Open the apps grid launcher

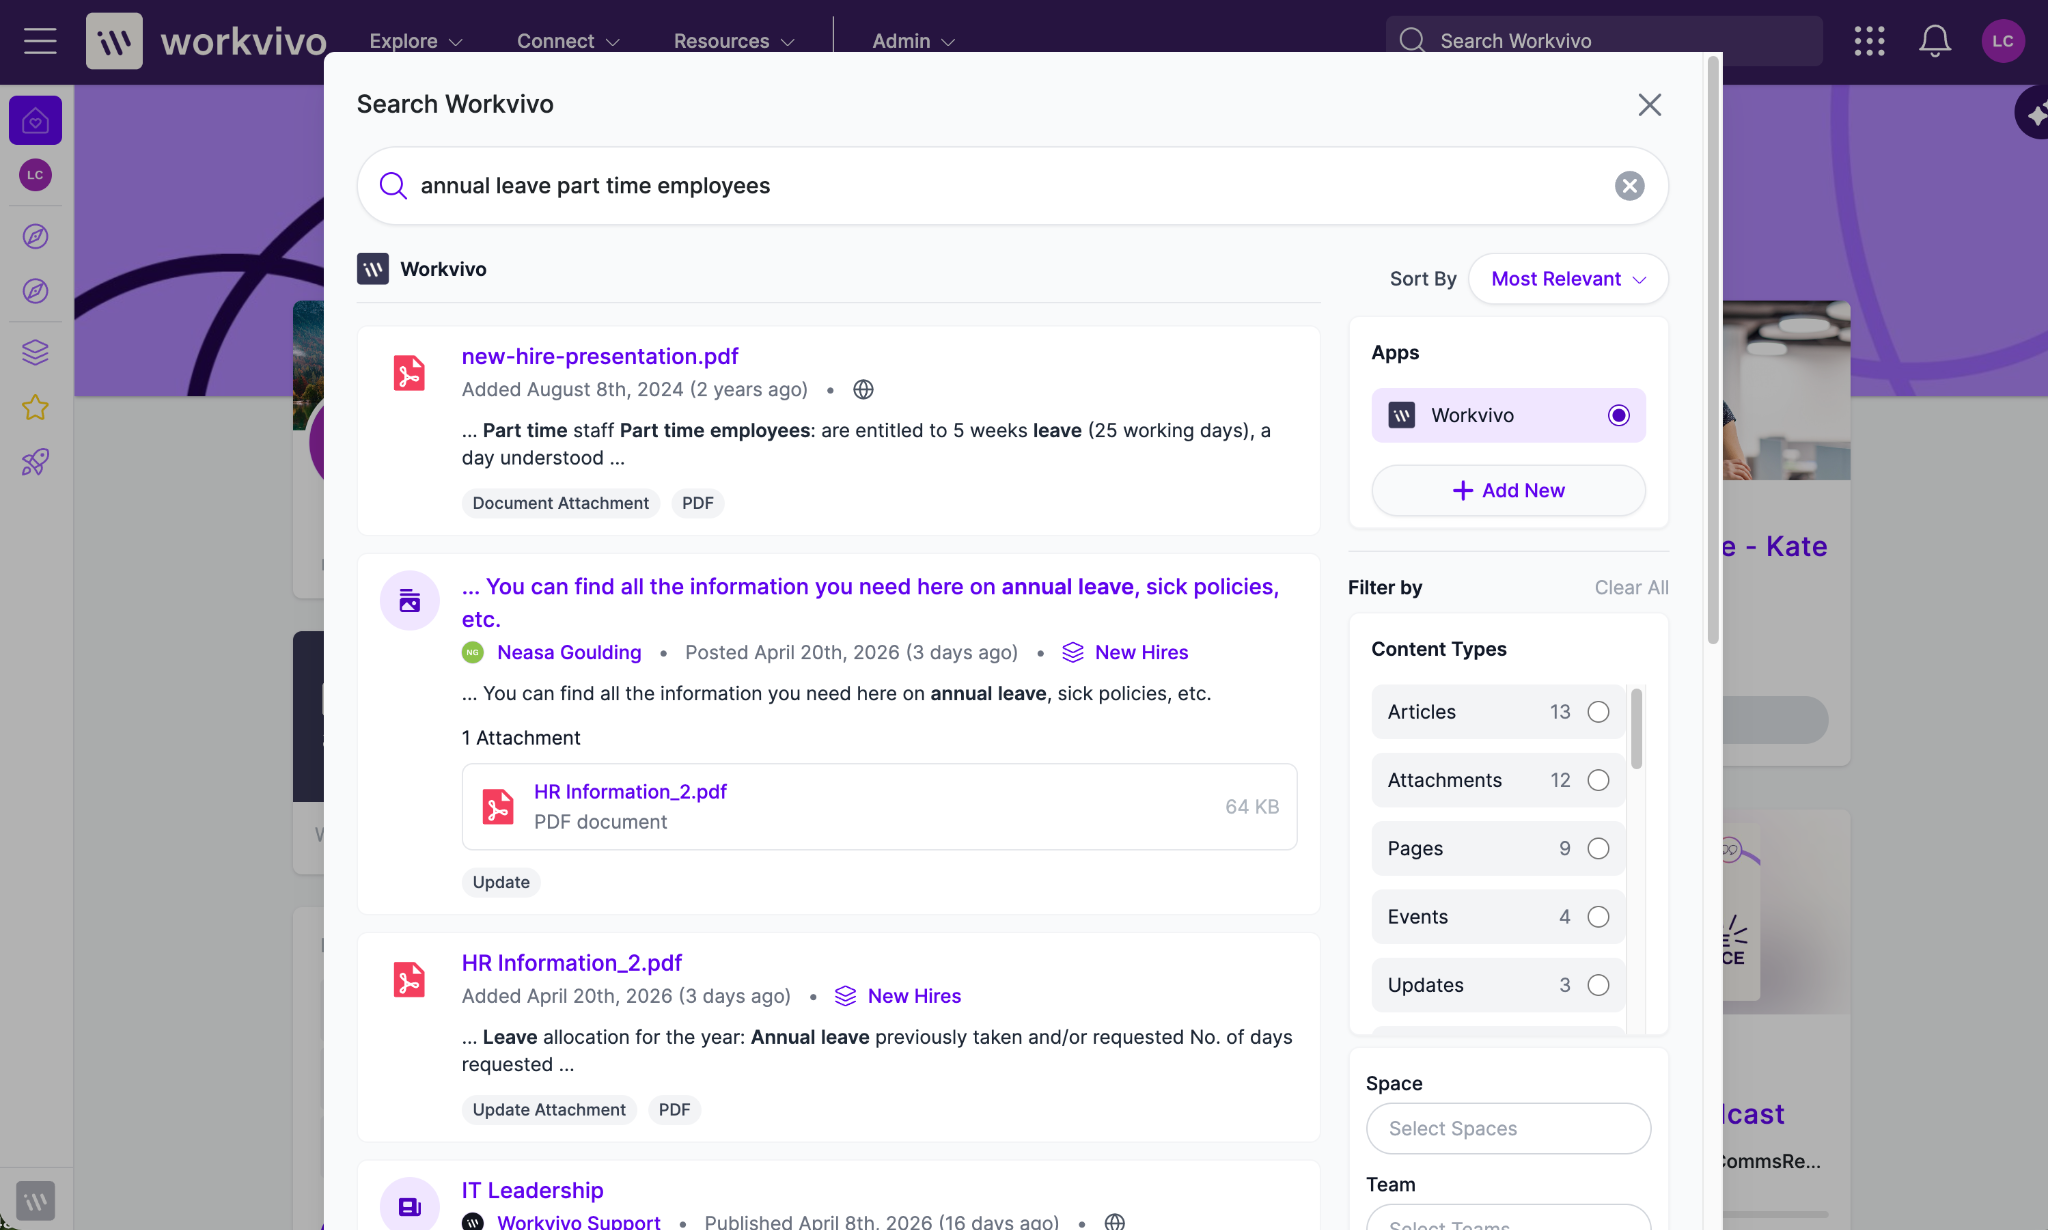pos(1869,41)
